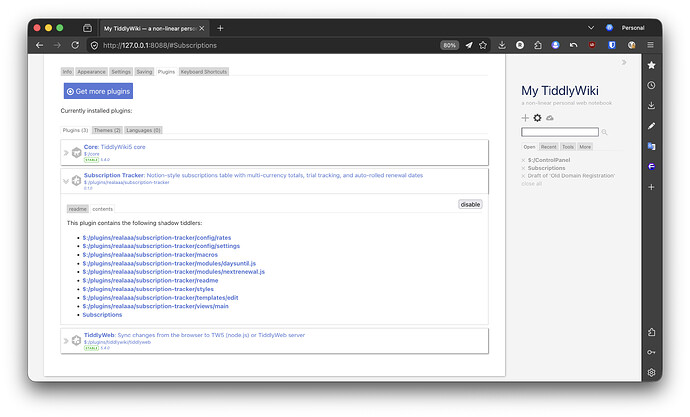Switch sidebar to Tools tab

pyautogui.click(x=568, y=147)
